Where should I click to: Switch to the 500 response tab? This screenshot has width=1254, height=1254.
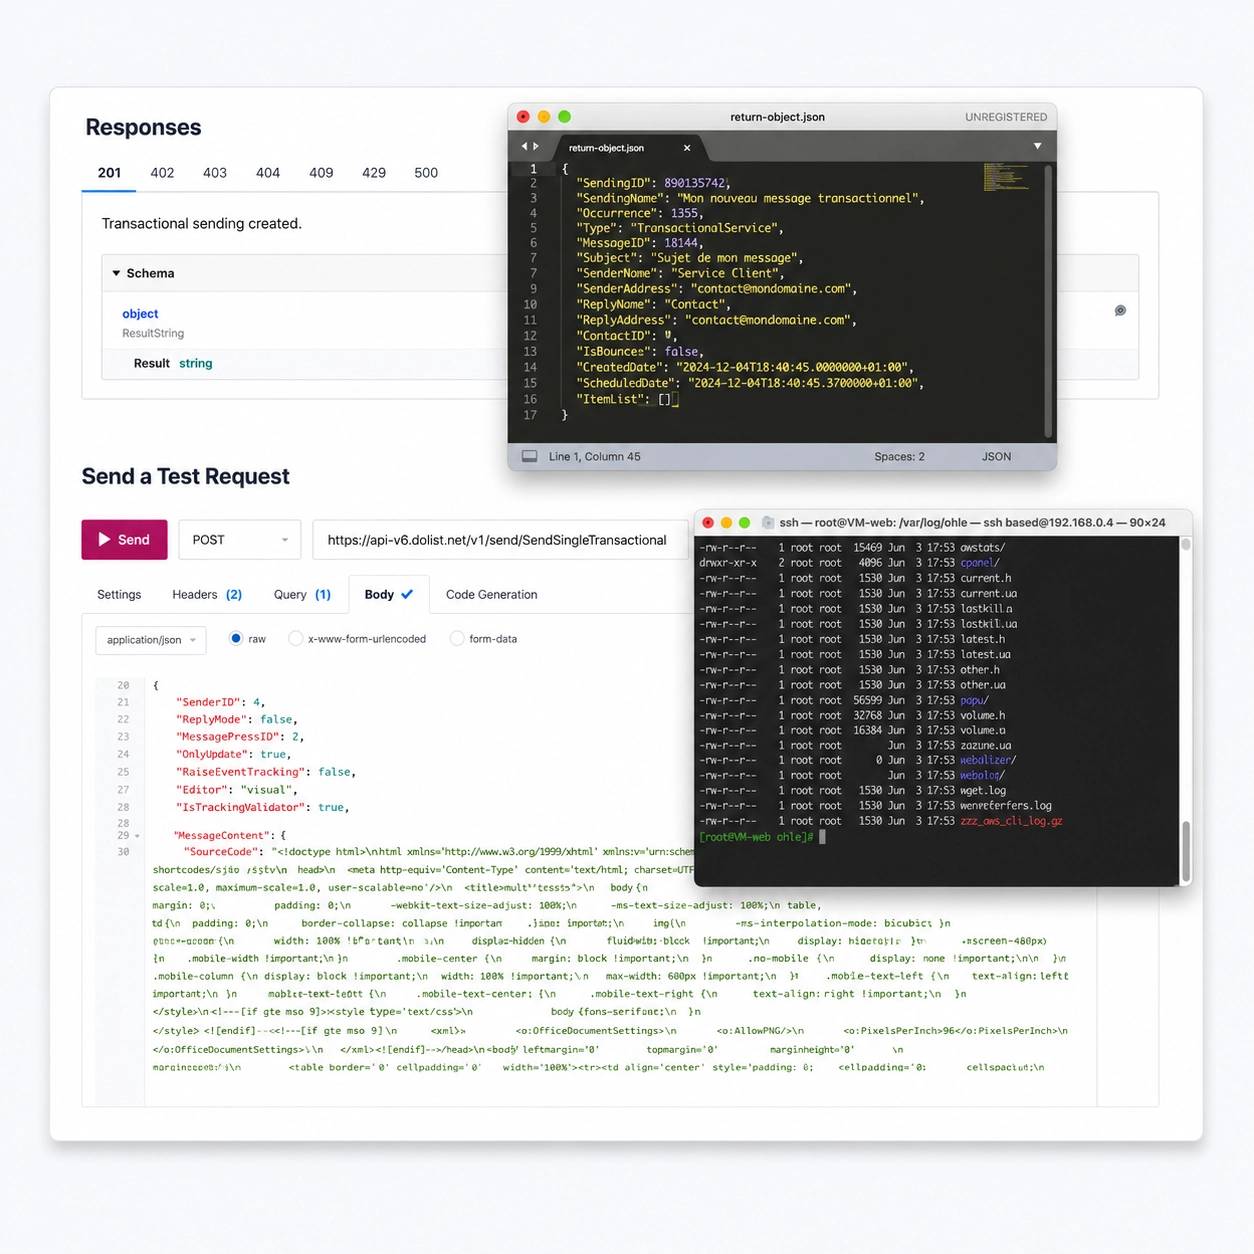pyautogui.click(x=426, y=172)
